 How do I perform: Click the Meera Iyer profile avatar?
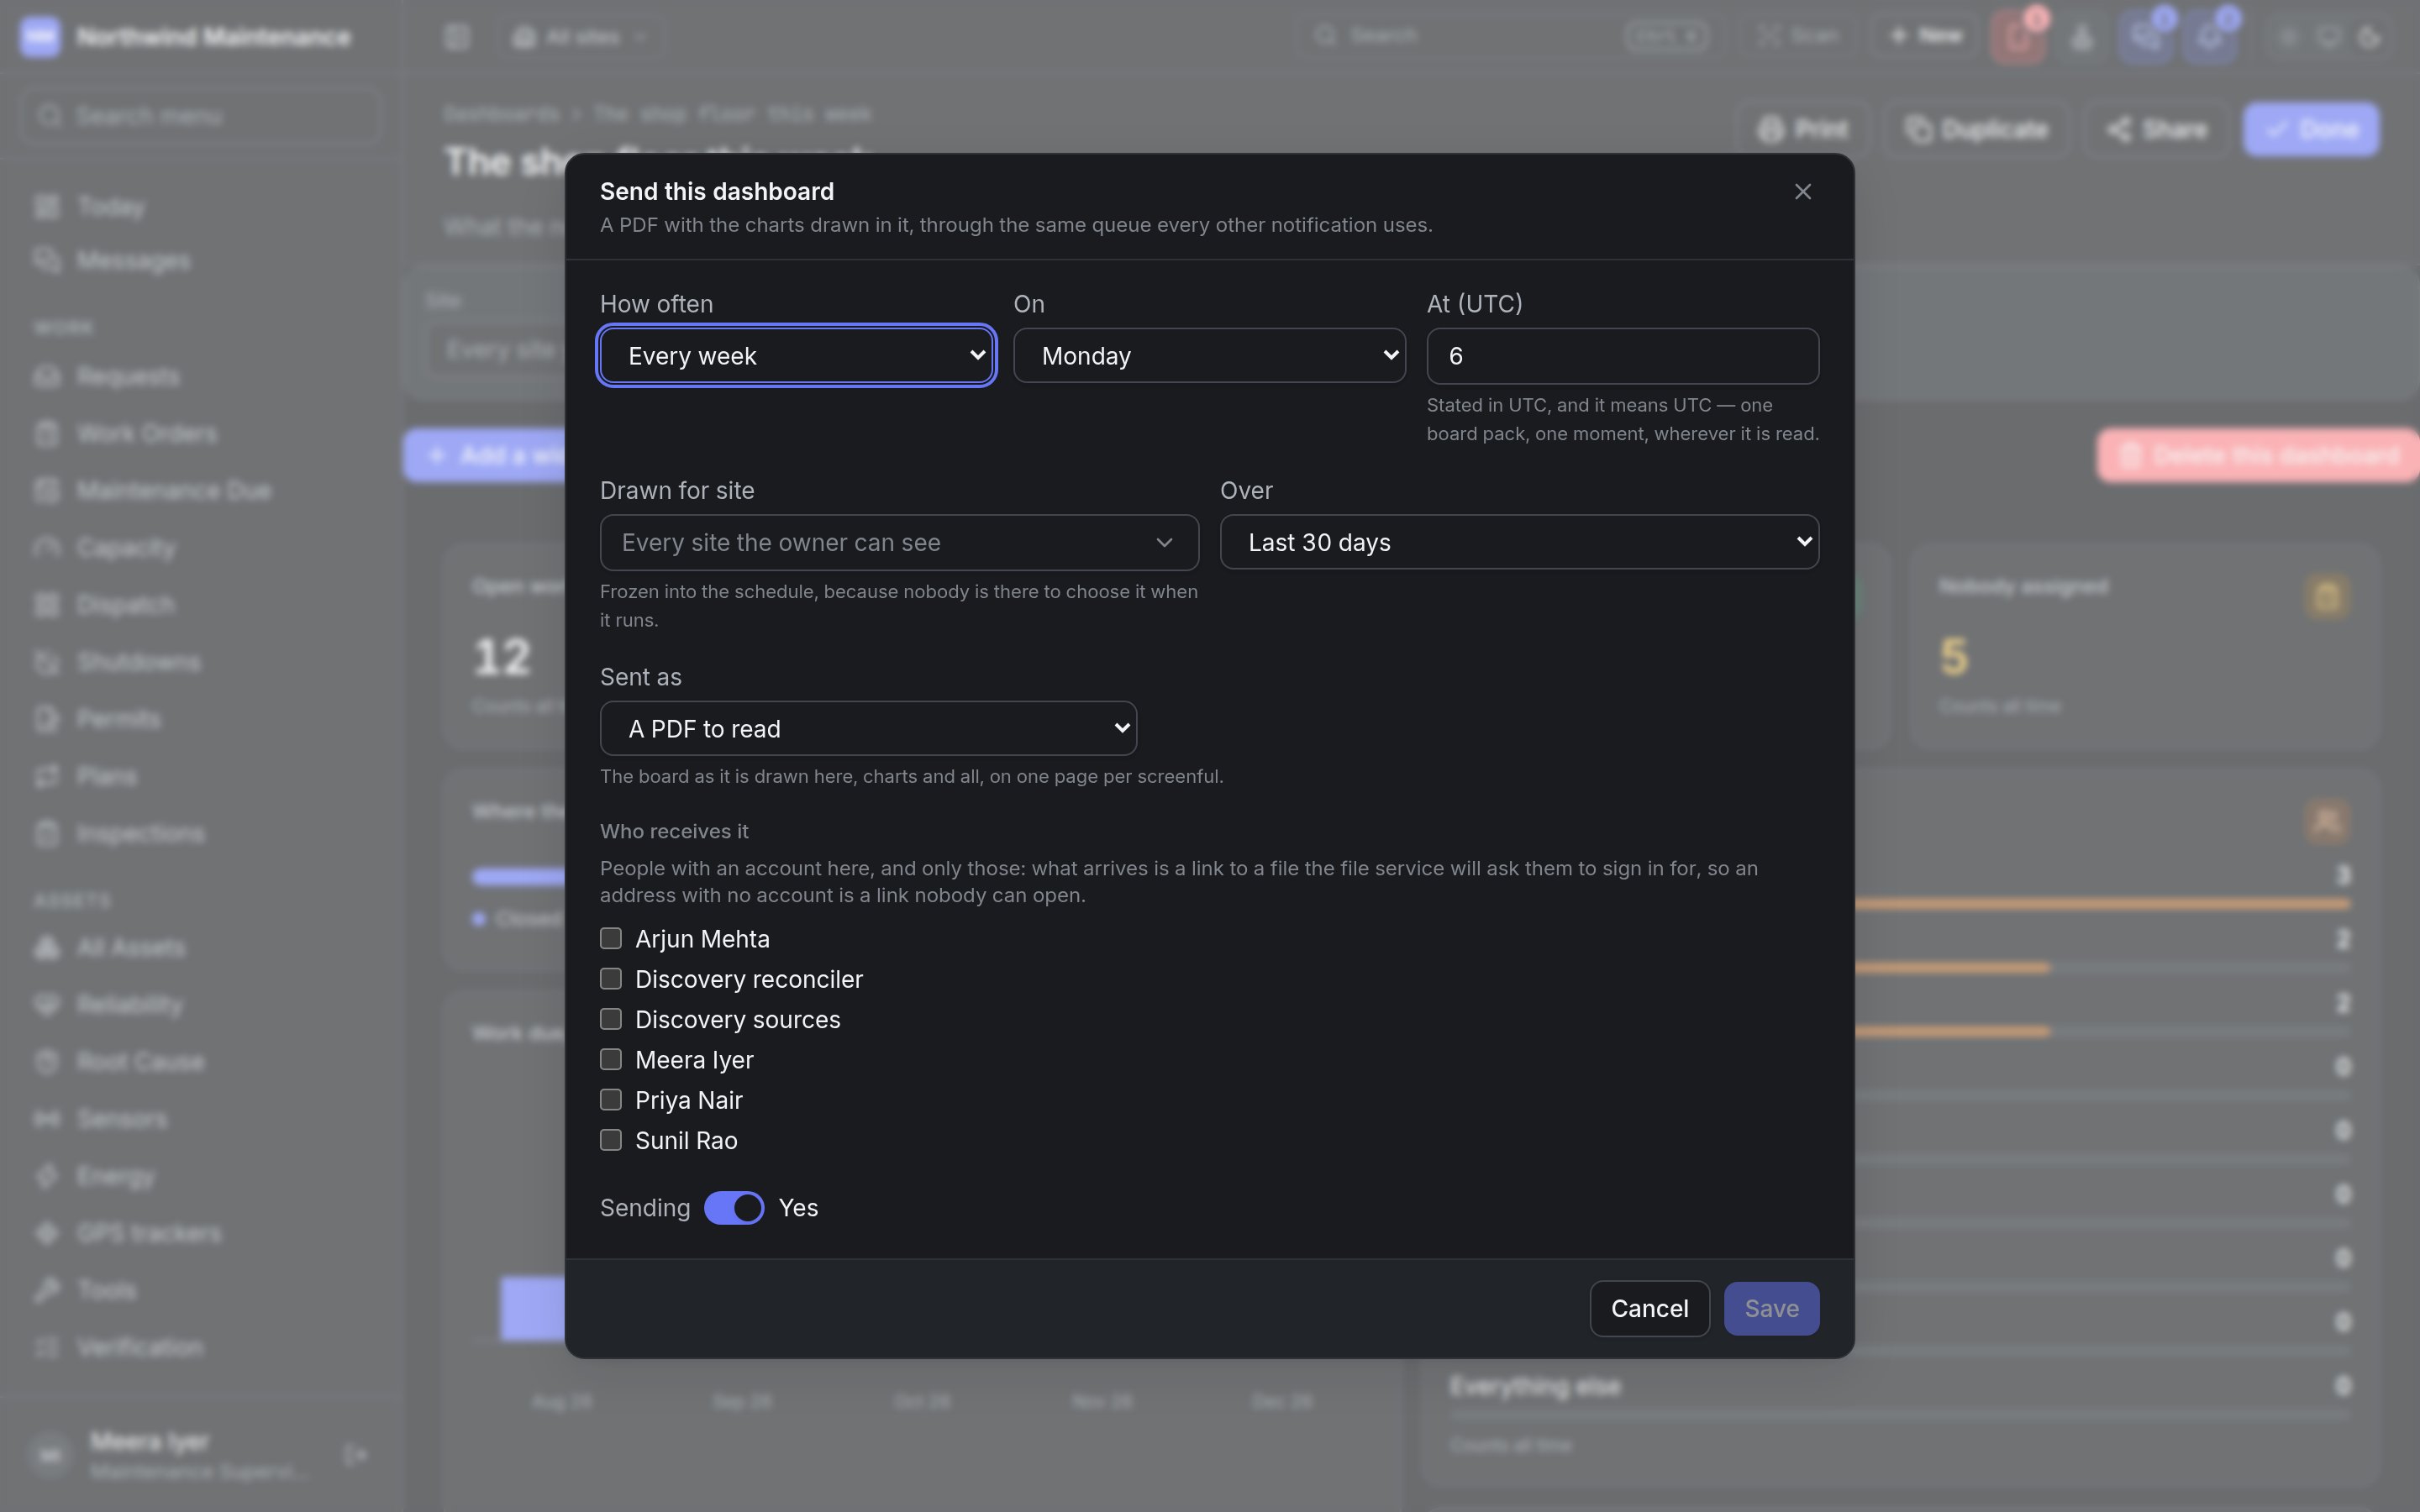pos(50,1454)
